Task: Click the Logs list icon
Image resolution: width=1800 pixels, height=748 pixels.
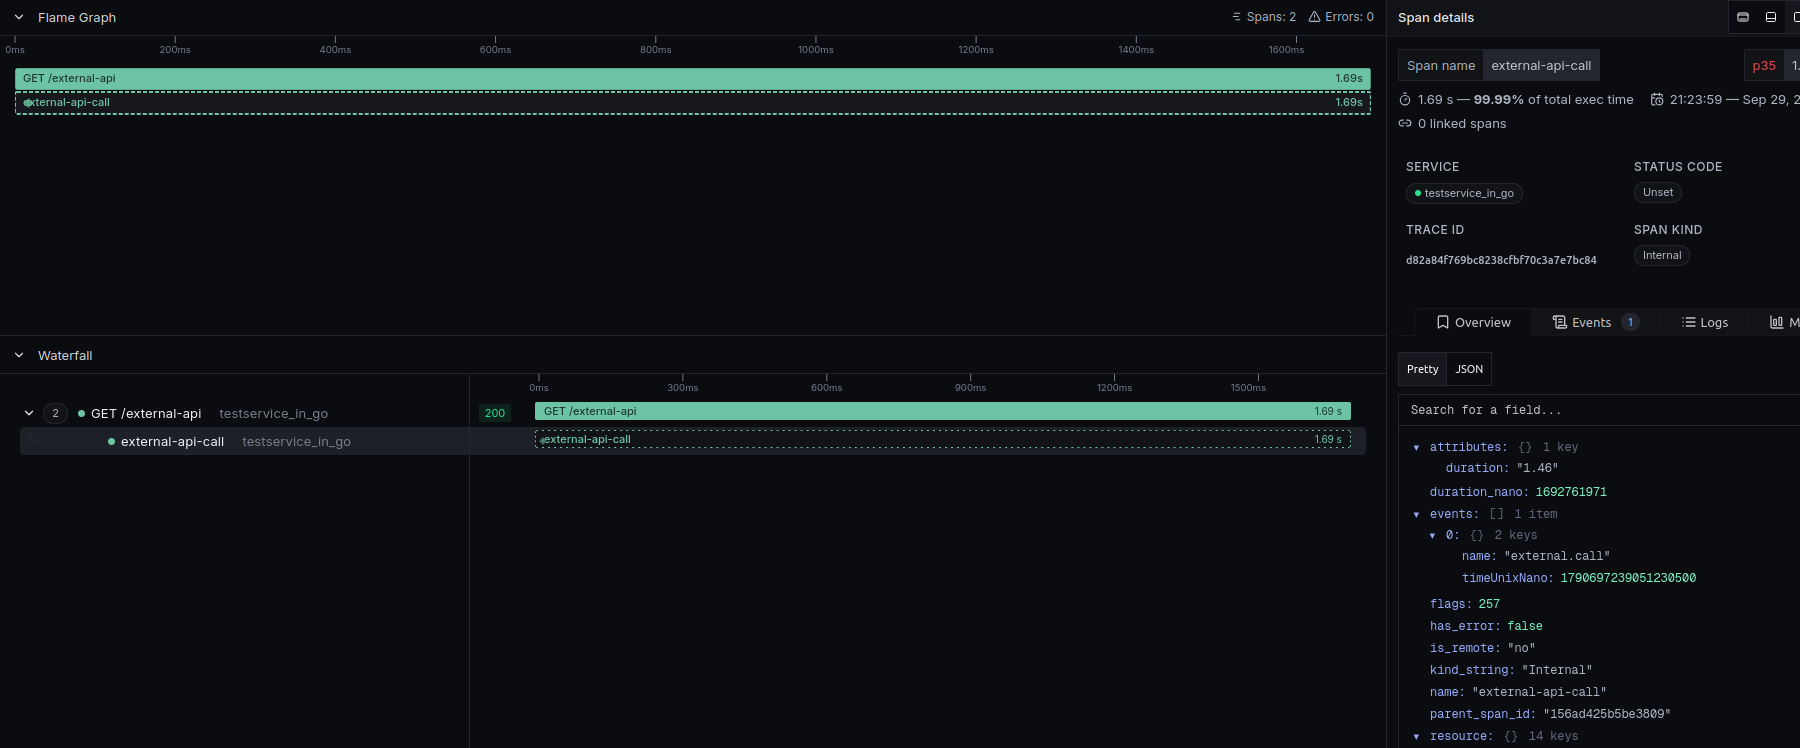Action: tap(1689, 322)
